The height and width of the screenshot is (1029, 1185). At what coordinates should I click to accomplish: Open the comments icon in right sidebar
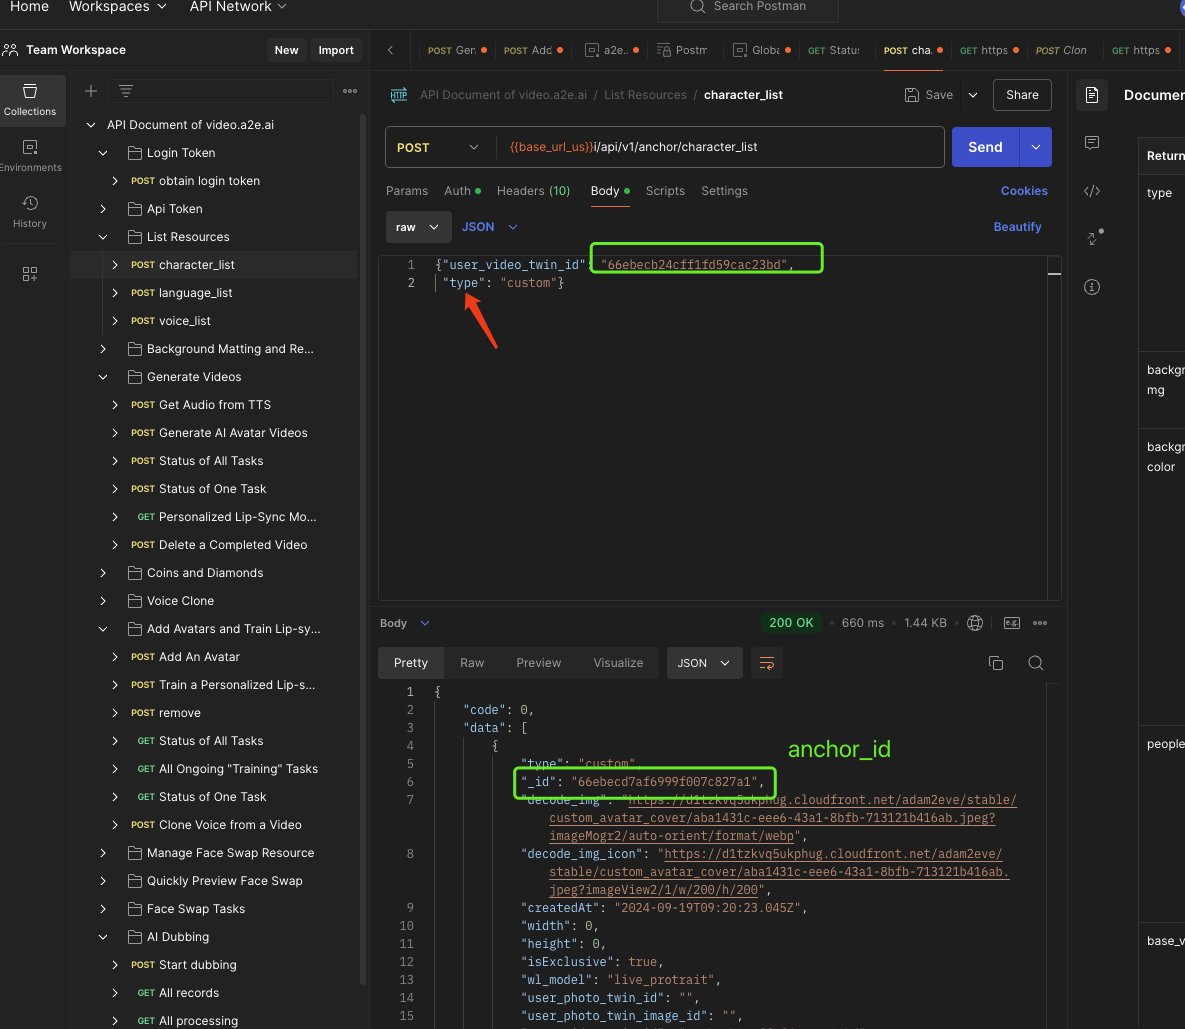pyautogui.click(x=1092, y=143)
